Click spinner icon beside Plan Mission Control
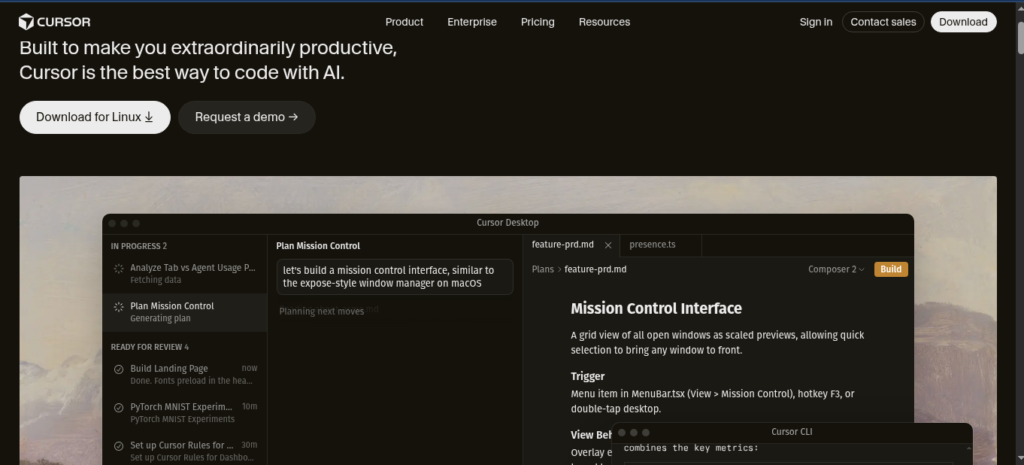The image size is (1024, 465). tap(119, 307)
